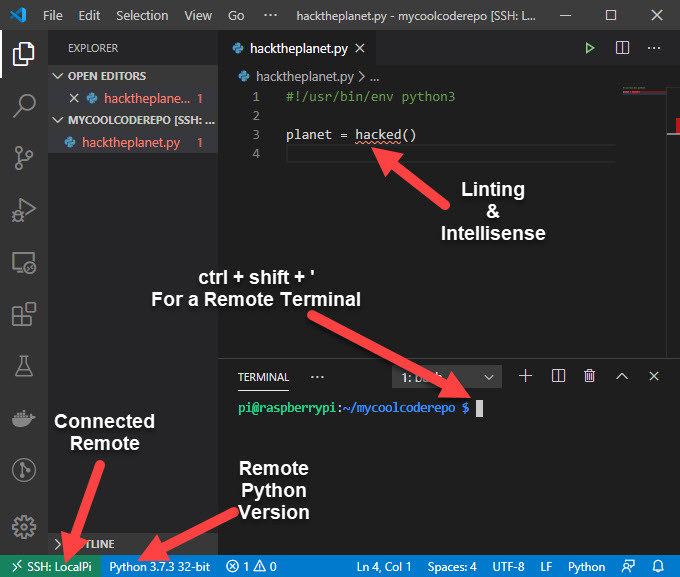Open the File menu
The width and height of the screenshot is (680, 577).
pos(52,16)
